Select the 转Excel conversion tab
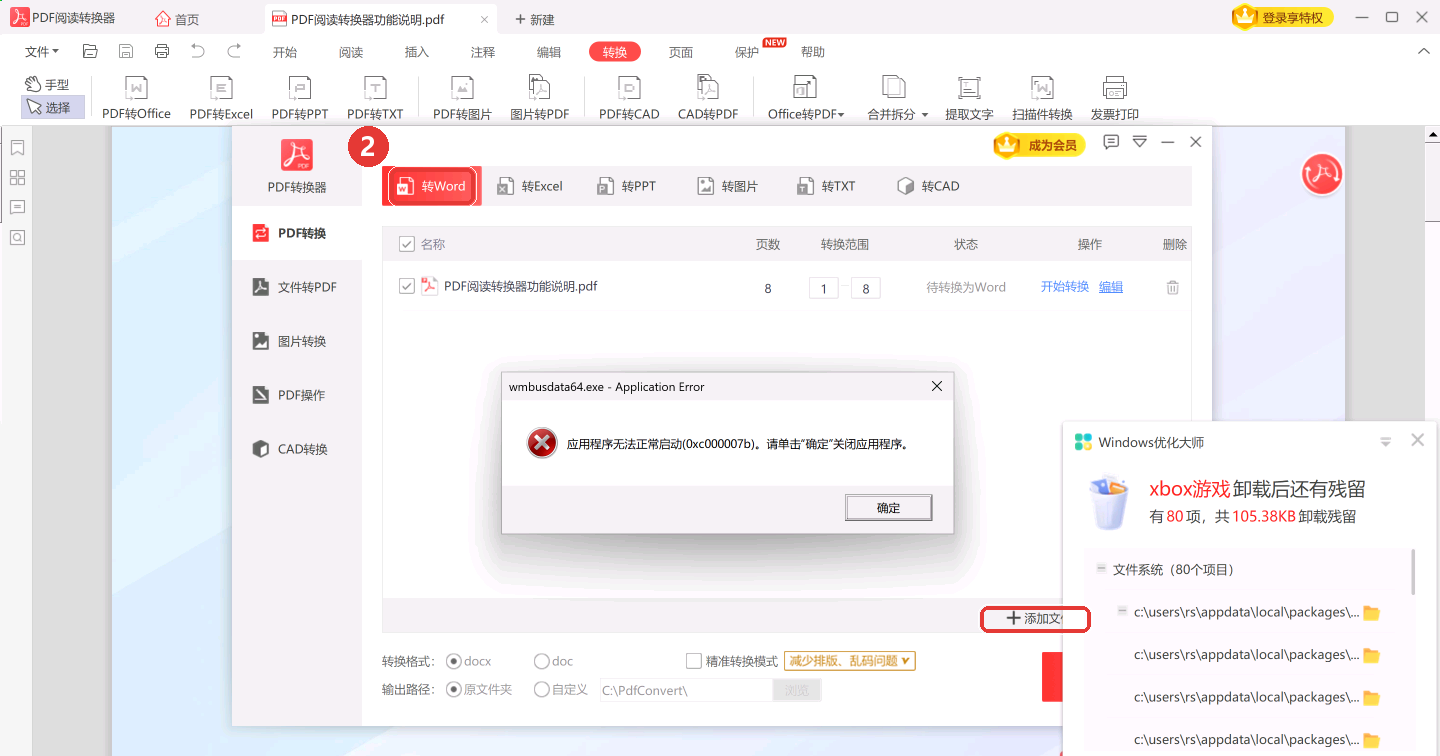The height and width of the screenshot is (756, 1440). (x=530, y=186)
